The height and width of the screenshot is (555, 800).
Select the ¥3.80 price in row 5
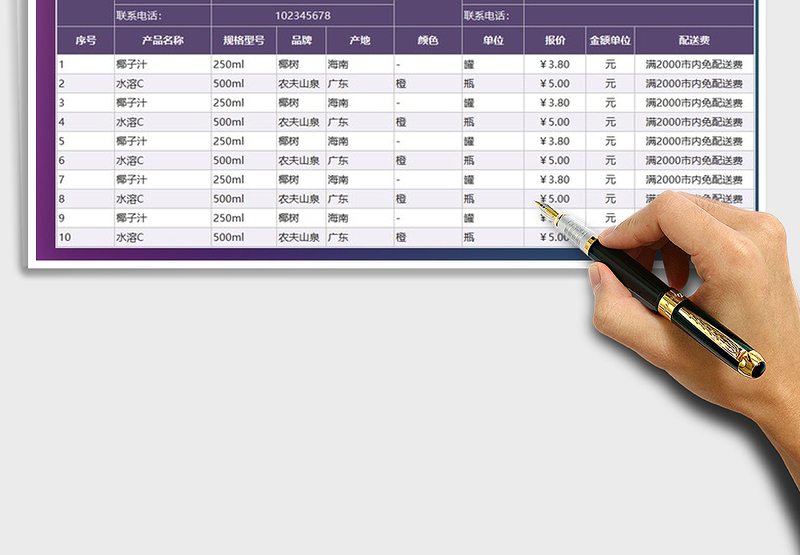tap(554, 141)
